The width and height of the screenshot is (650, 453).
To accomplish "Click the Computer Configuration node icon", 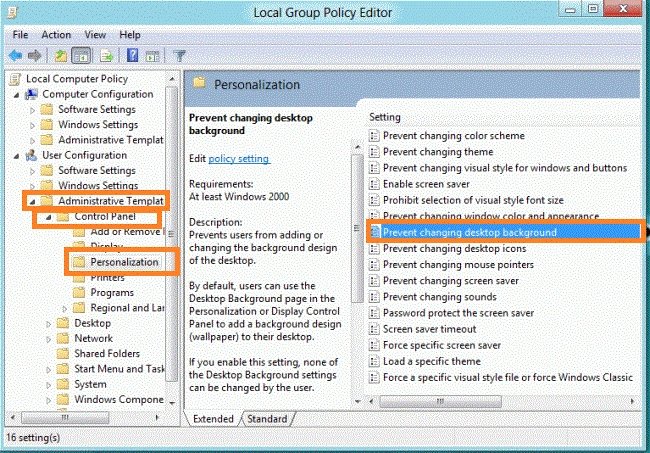I will tap(31, 94).
